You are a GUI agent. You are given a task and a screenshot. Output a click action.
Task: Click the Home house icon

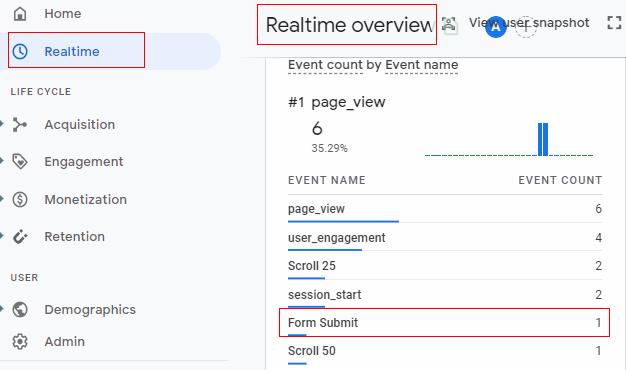[20, 14]
